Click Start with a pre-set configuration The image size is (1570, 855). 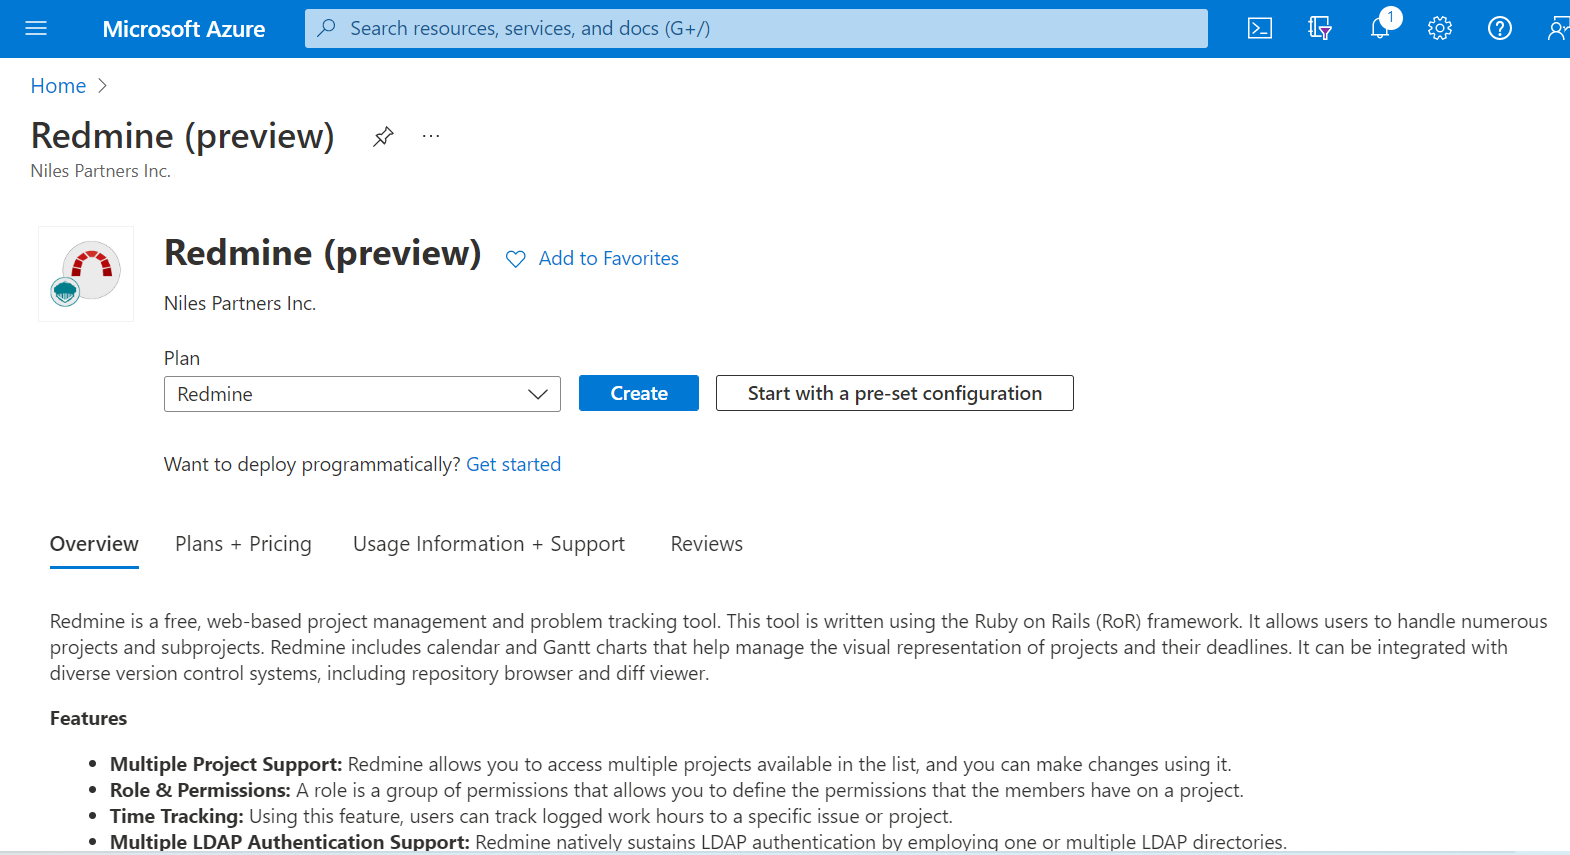coord(895,393)
